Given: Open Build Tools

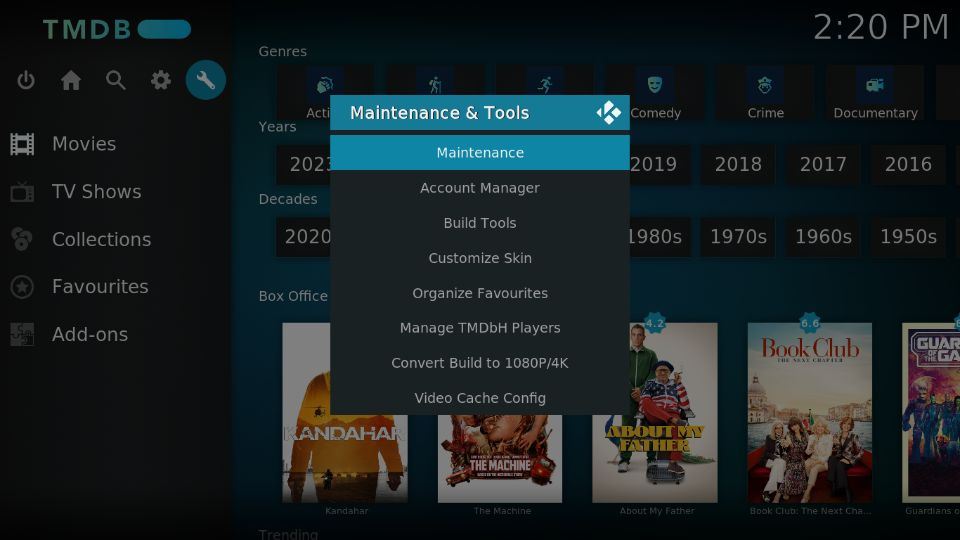Looking at the screenshot, I should [x=480, y=223].
